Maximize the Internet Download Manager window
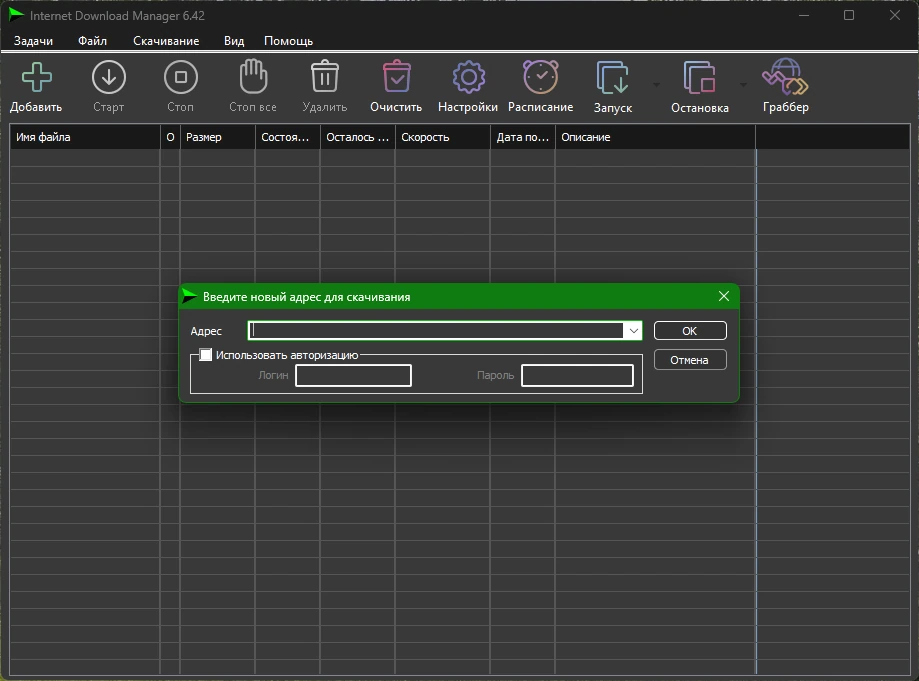Image resolution: width=919 pixels, height=681 pixels. pos(849,15)
